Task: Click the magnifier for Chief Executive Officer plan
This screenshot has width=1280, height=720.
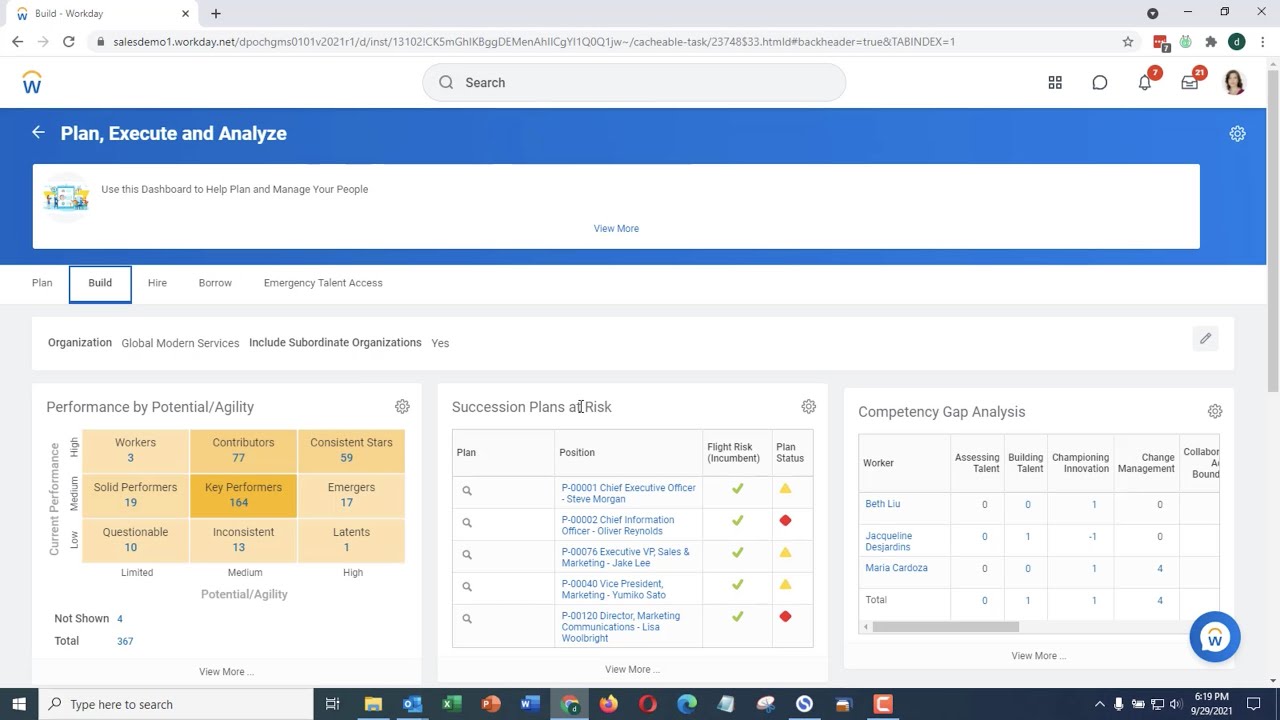Action: (x=466, y=491)
